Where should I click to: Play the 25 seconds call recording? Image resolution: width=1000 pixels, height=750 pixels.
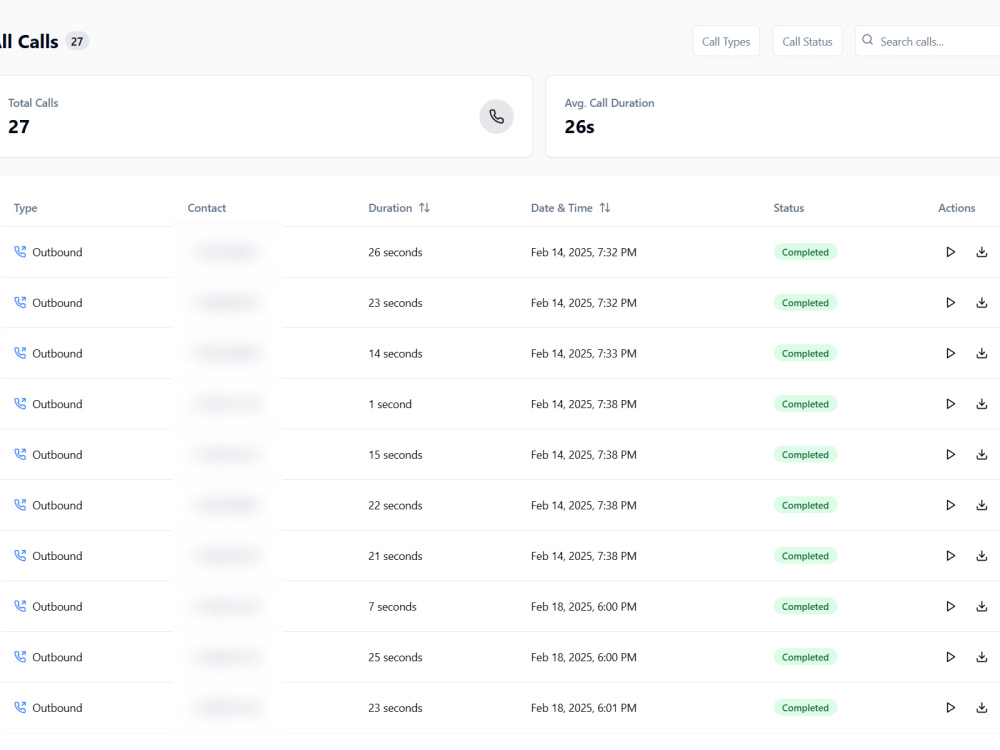tap(950, 657)
